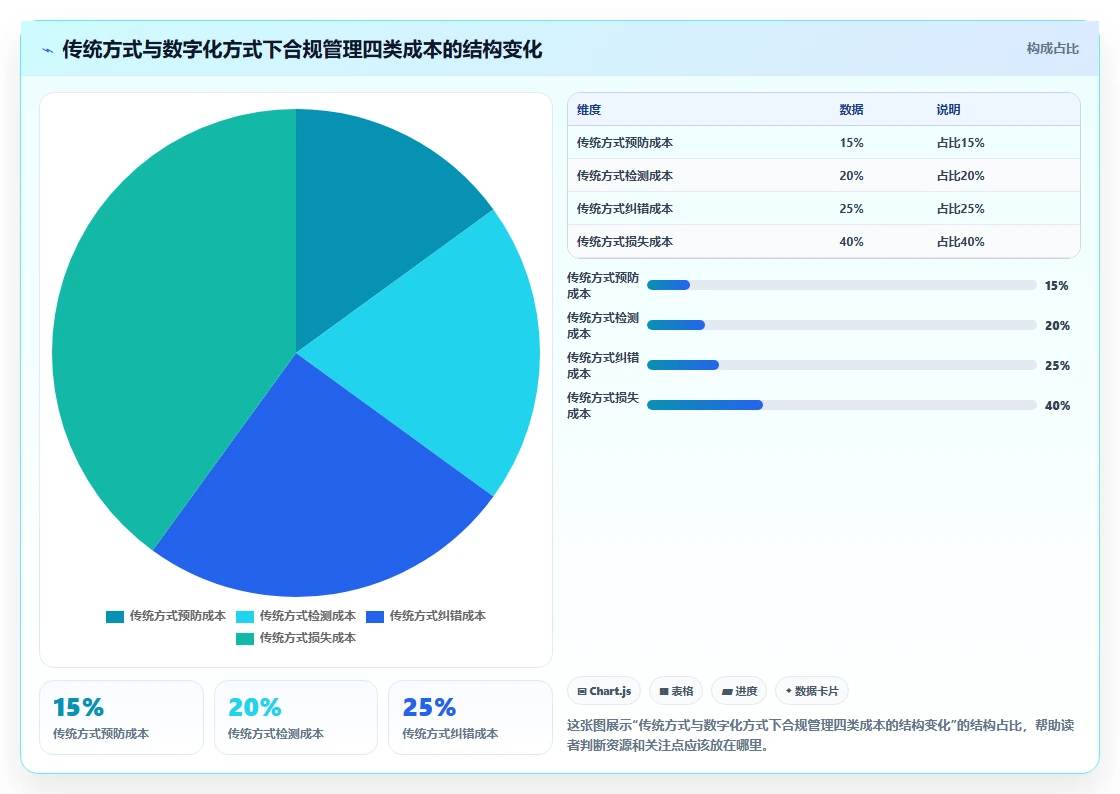Screen dimensions: 1120x794
Task: Click the description paragraph below tags
Action: click(821, 735)
